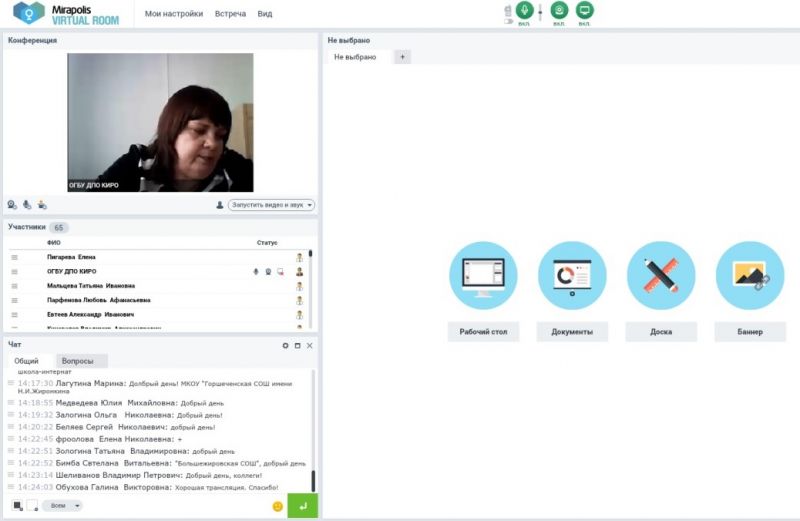Click the gray walkie-talkie icon in top bar
Viewport: 800px width, 521px height.
click(x=508, y=10)
